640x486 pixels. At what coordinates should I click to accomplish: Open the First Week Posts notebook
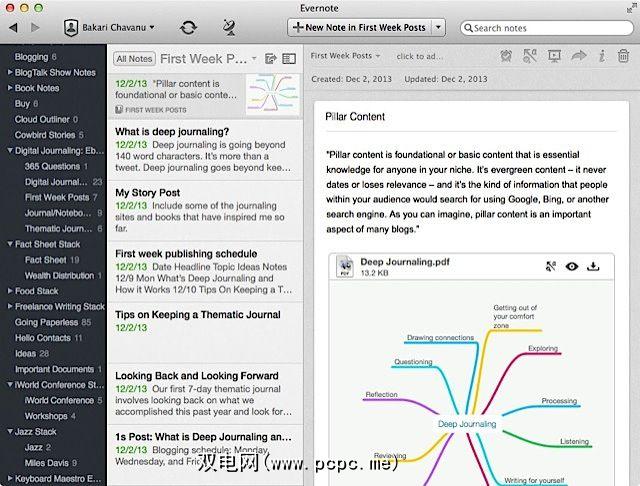click(61, 197)
